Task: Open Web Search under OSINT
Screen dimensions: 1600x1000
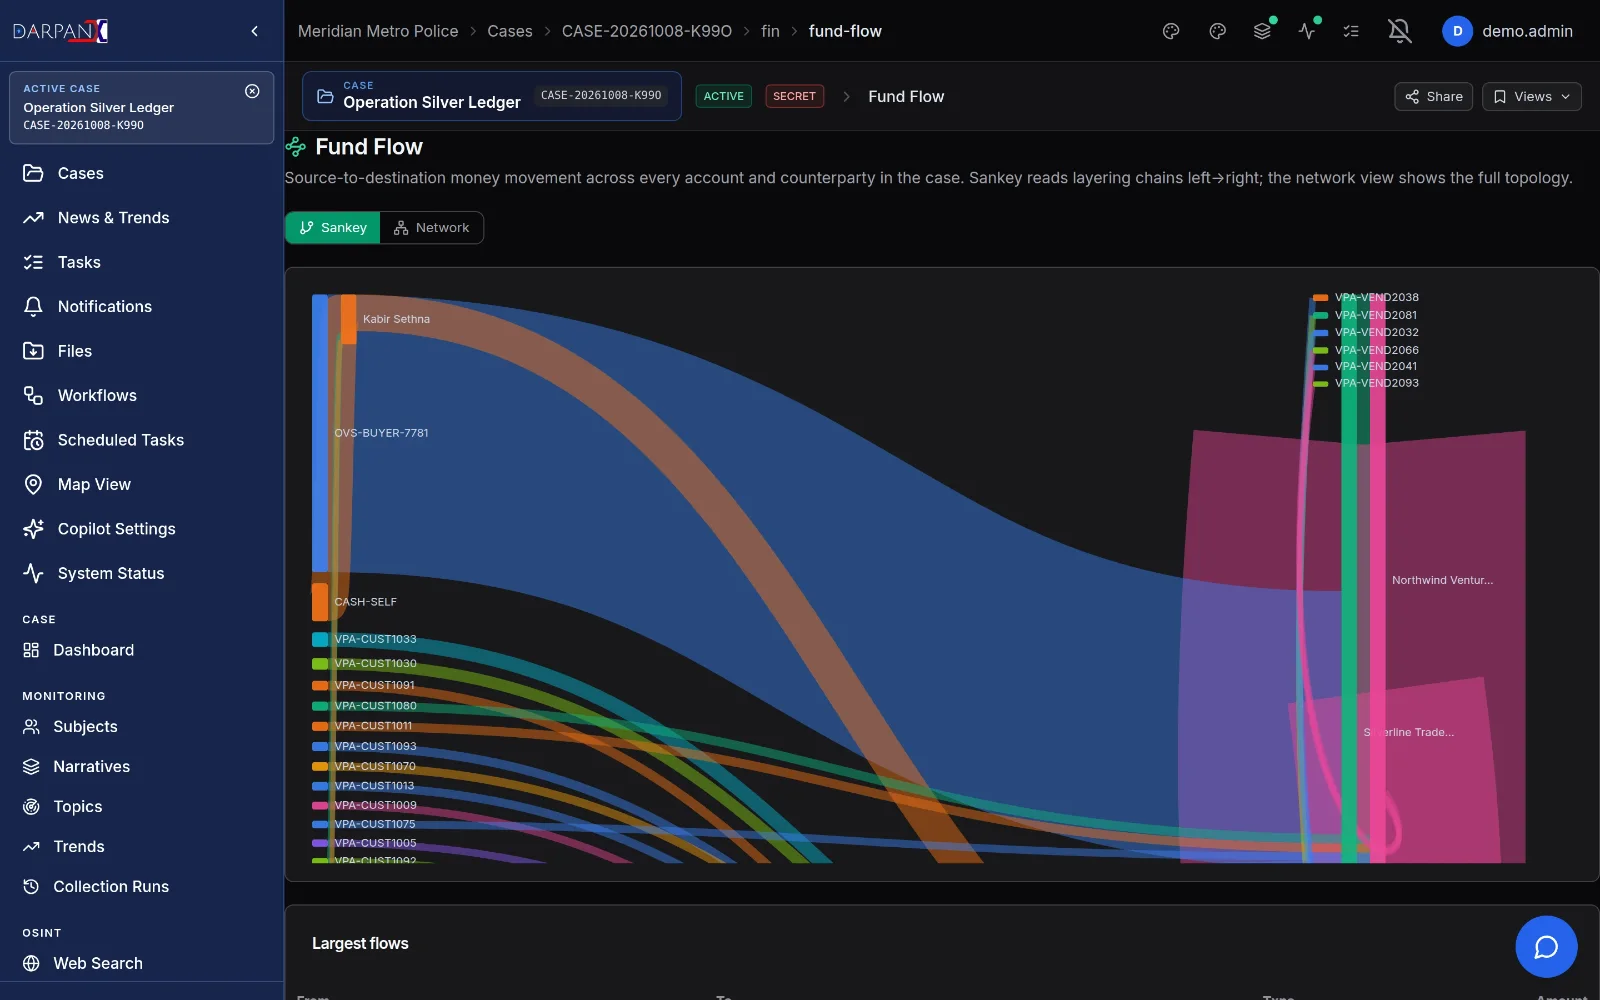Action: [142, 963]
